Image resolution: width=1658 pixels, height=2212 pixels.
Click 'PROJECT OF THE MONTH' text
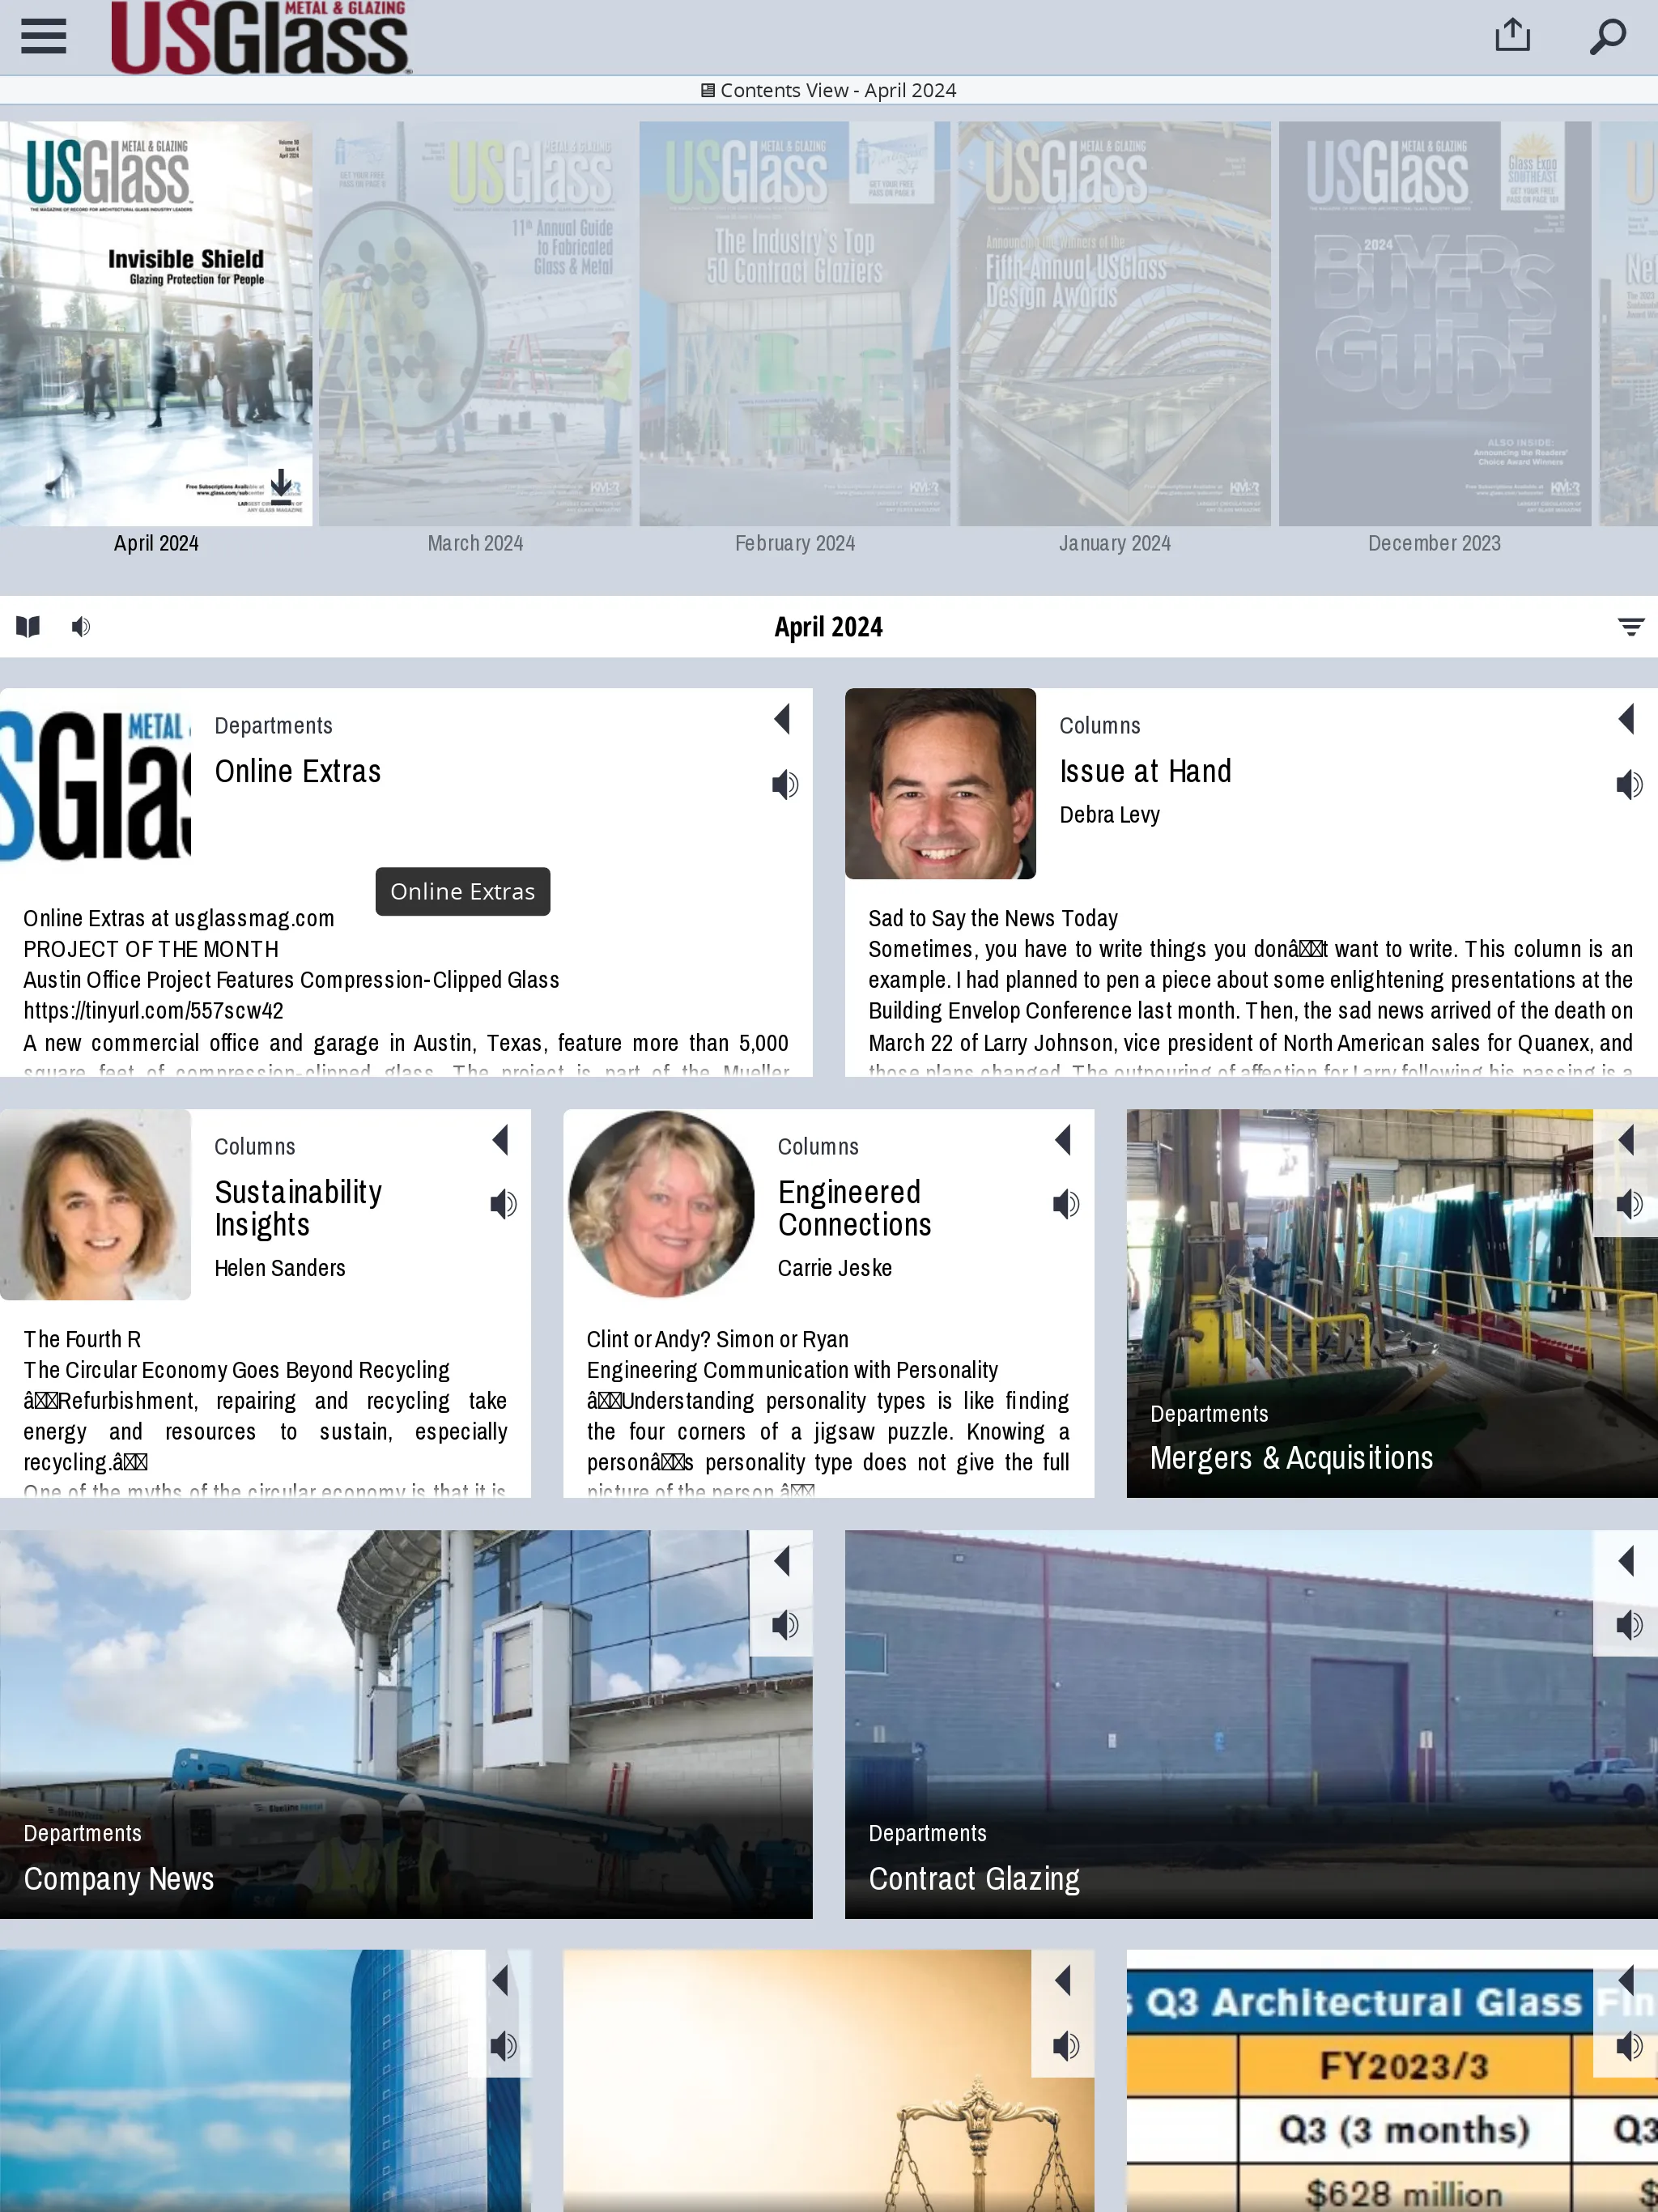tap(151, 949)
